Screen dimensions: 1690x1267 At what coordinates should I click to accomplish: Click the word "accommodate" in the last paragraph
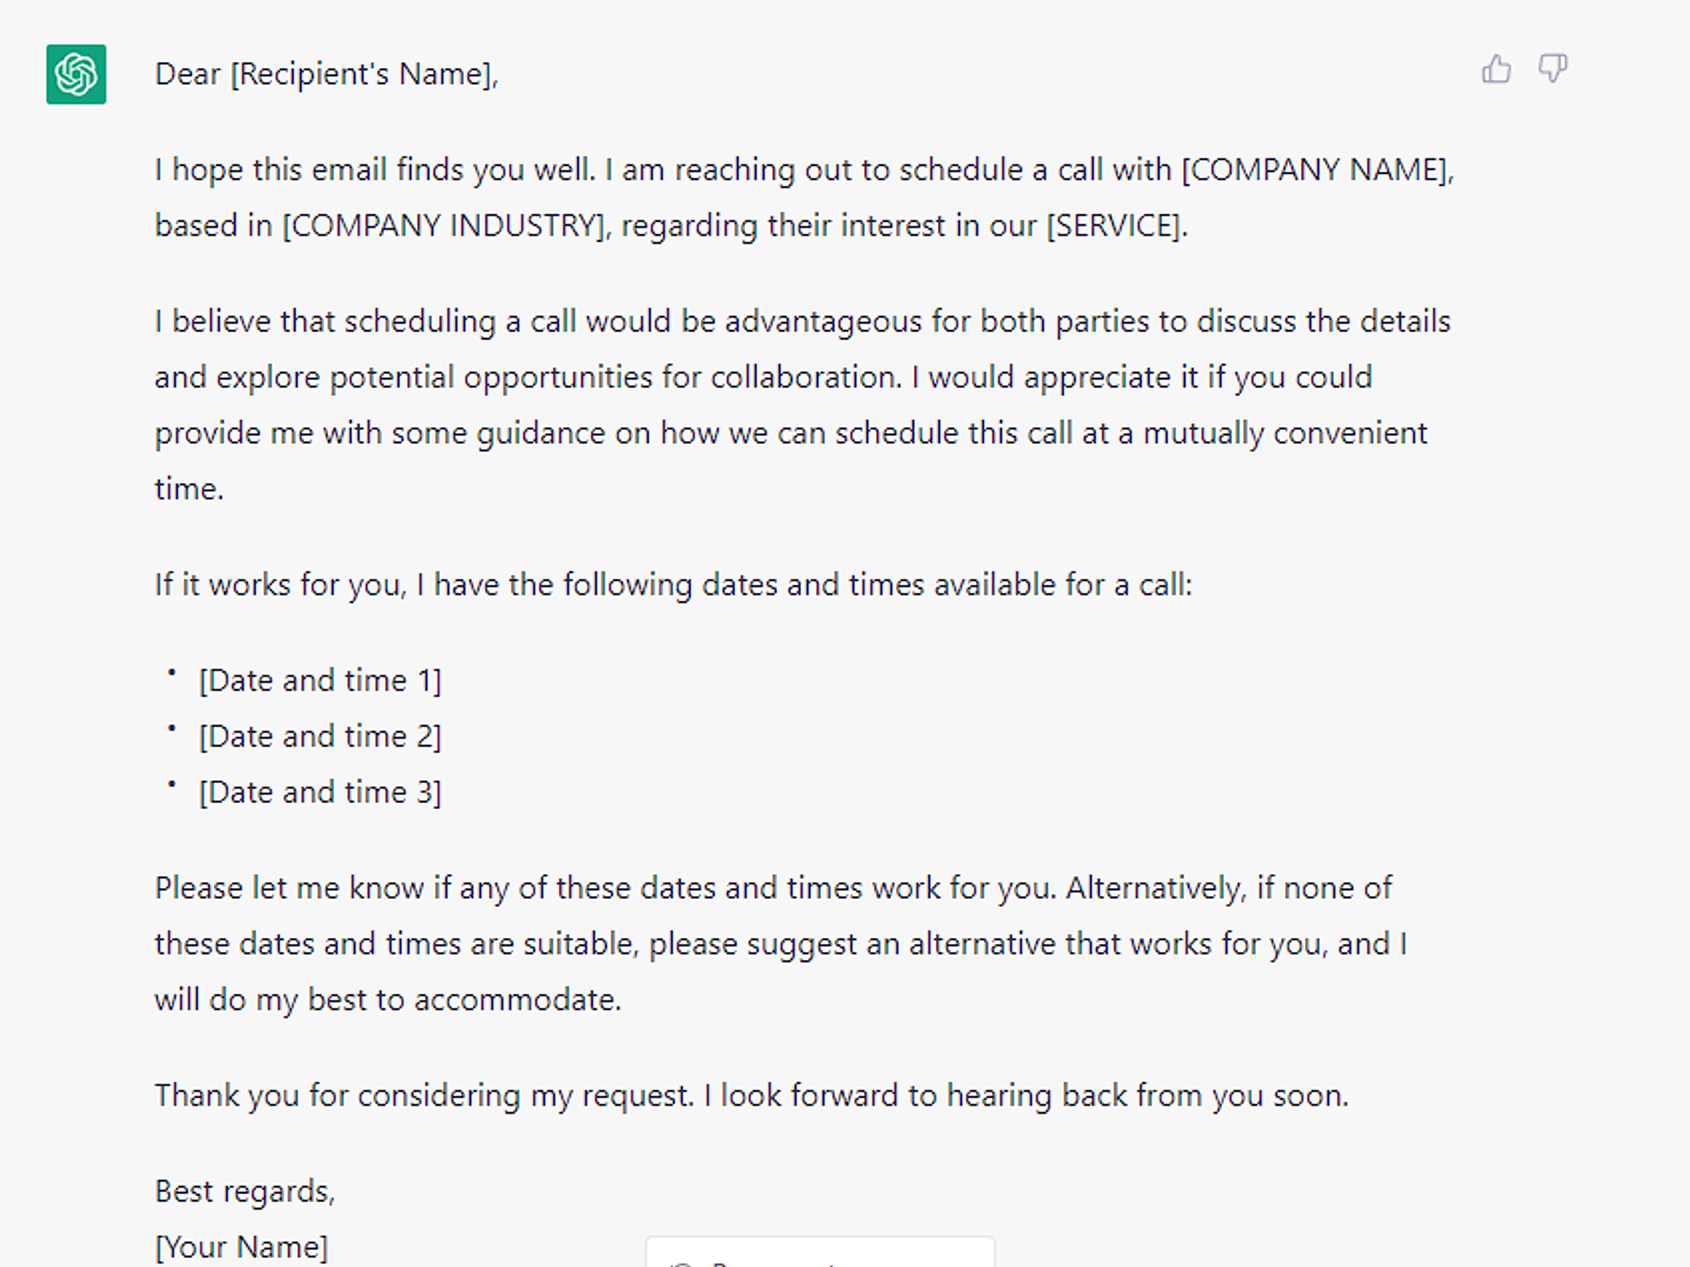coord(514,1000)
